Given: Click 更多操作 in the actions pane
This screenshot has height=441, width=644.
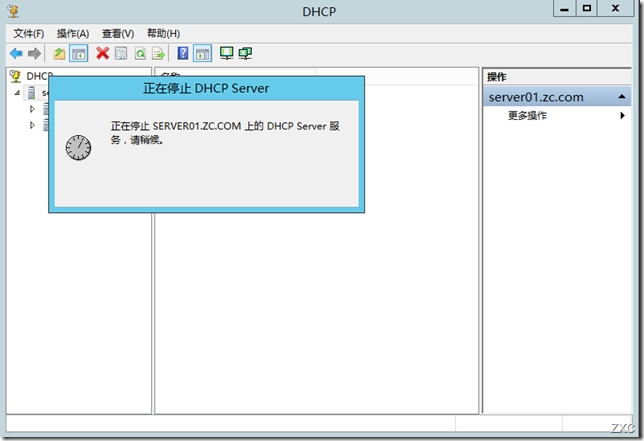Looking at the screenshot, I should [x=527, y=116].
